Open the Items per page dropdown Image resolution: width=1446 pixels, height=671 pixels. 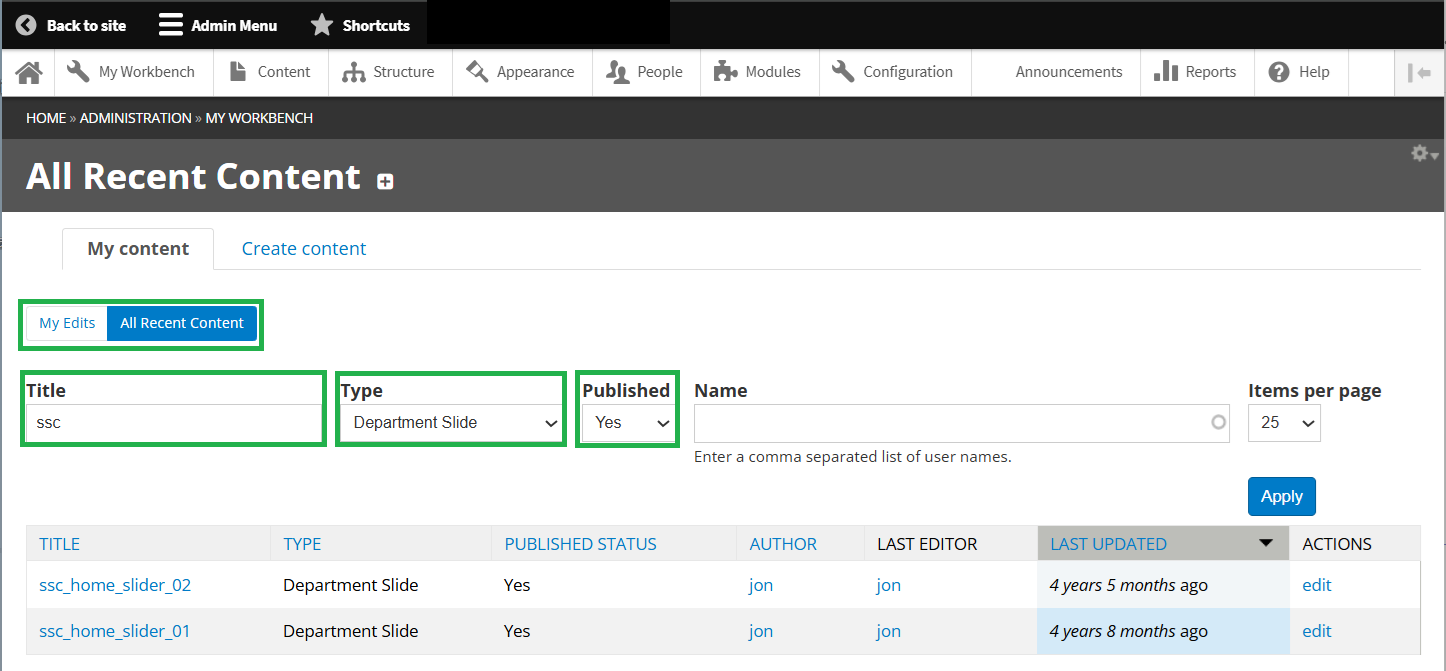[x=1284, y=423]
